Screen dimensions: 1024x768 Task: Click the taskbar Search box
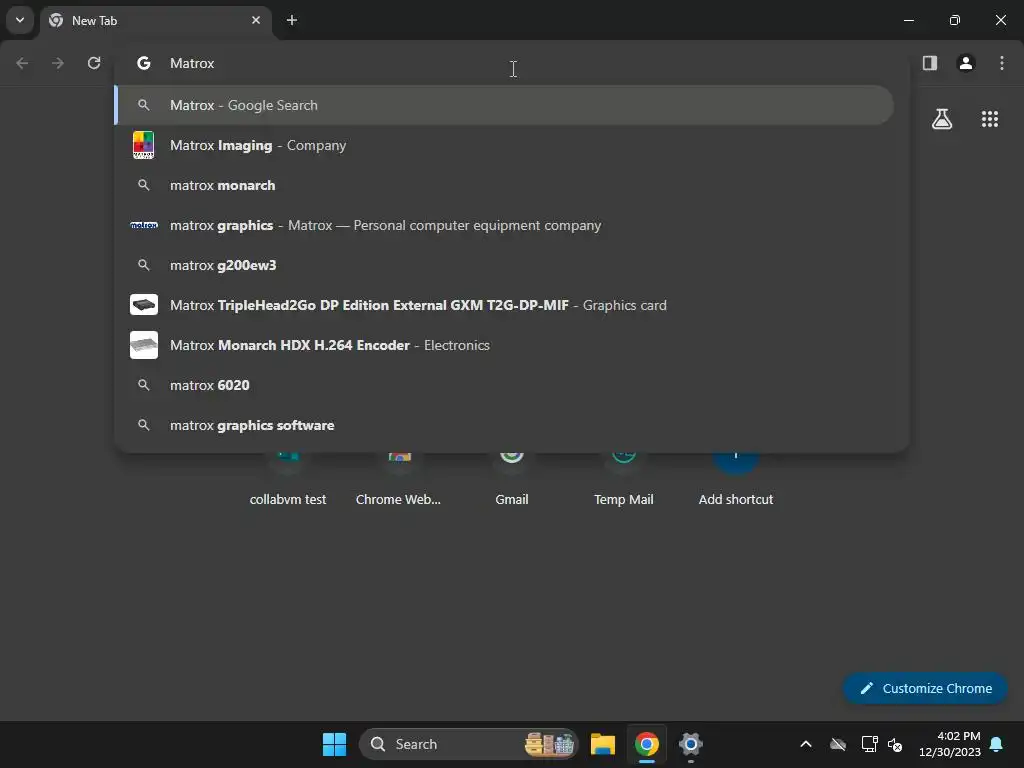pyautogui.click(x=469, y=744)
